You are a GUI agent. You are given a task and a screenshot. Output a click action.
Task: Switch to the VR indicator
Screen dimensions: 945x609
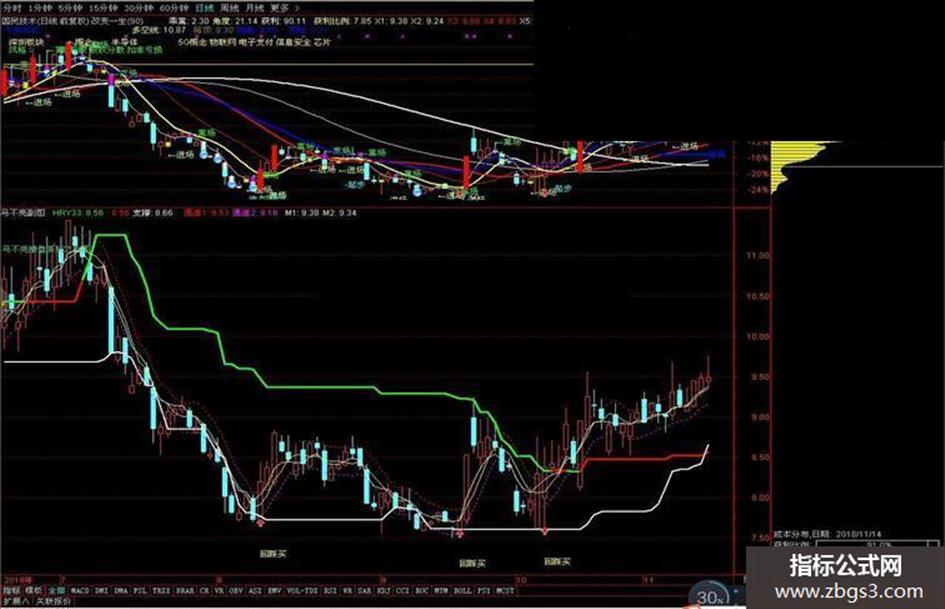pos(219,591)
